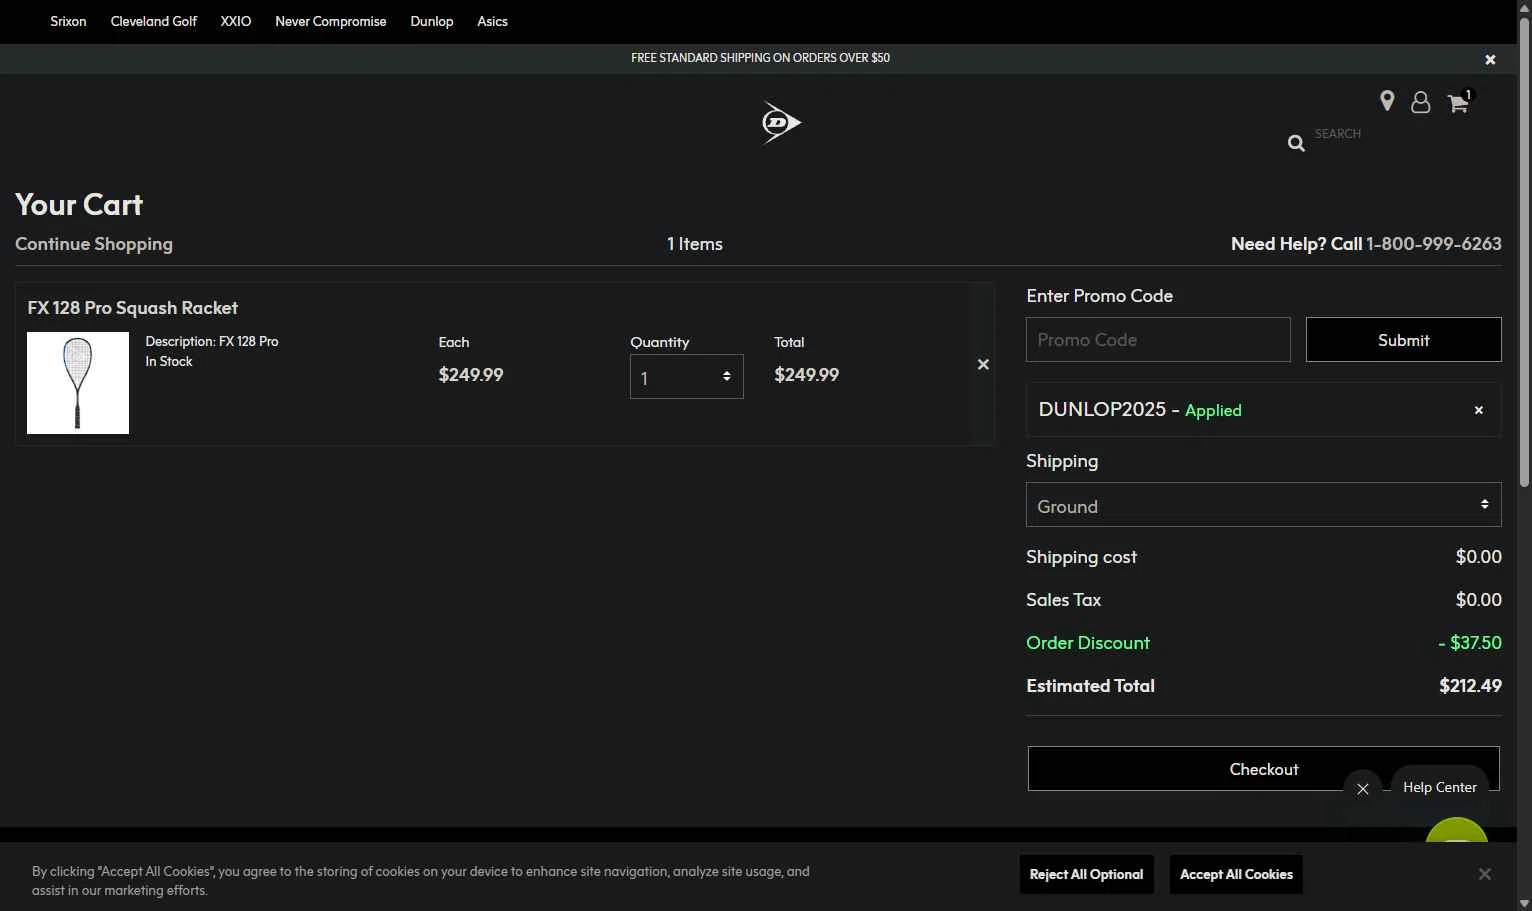
Task: Click the Sales Tax $0.00 value
Action: [1478, 600]
